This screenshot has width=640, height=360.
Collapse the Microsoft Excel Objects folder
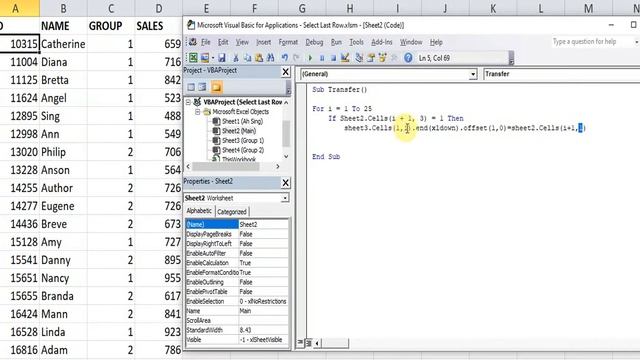(x=198, y=111)
